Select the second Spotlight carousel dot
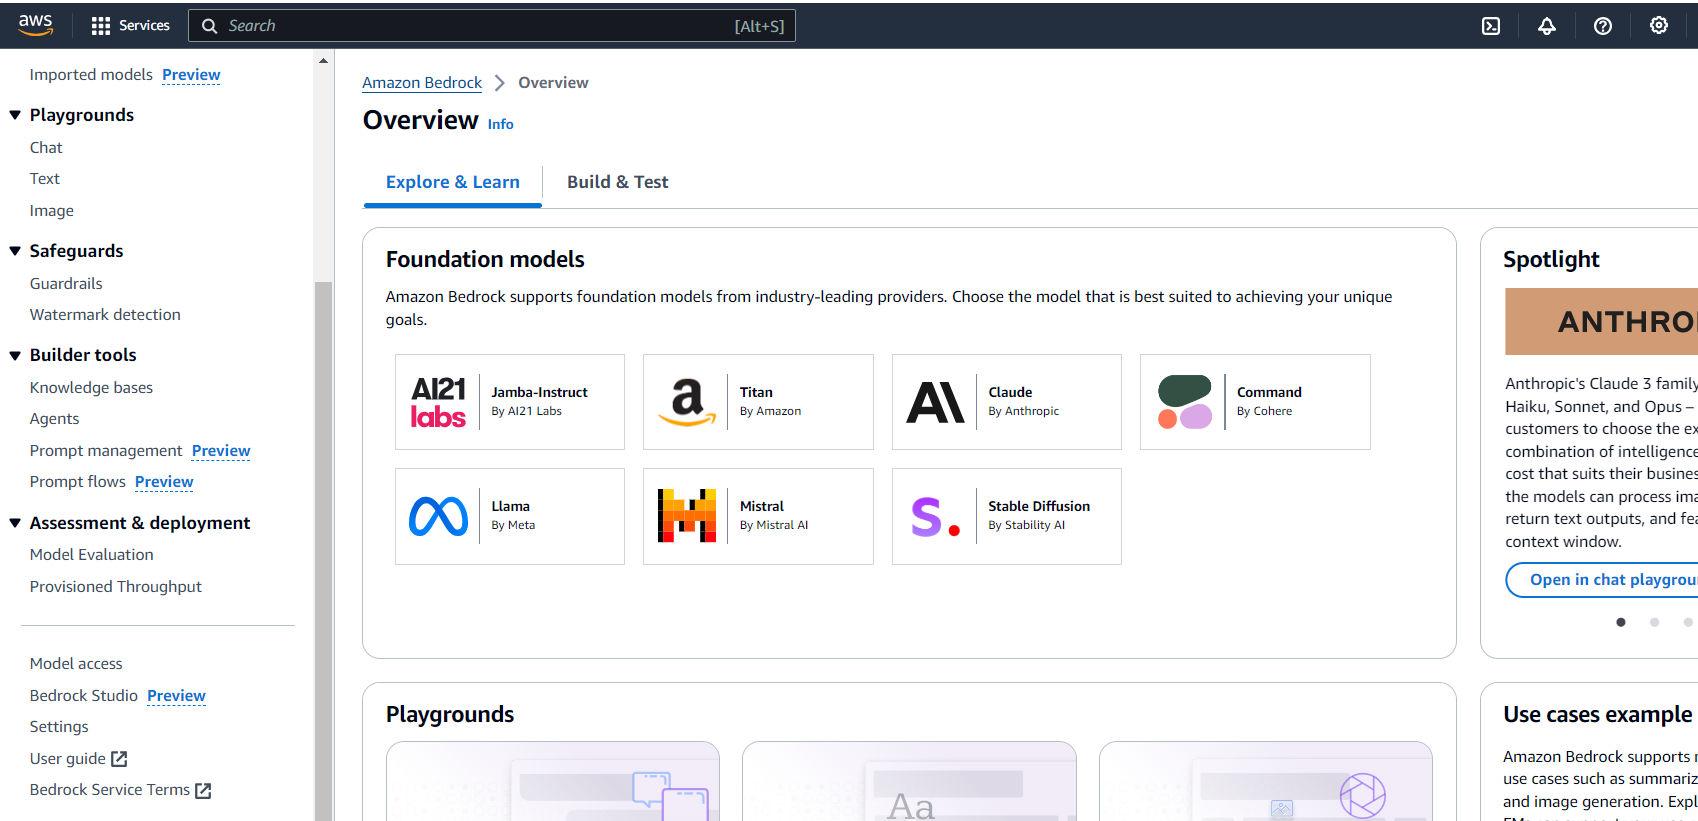 1654,622
